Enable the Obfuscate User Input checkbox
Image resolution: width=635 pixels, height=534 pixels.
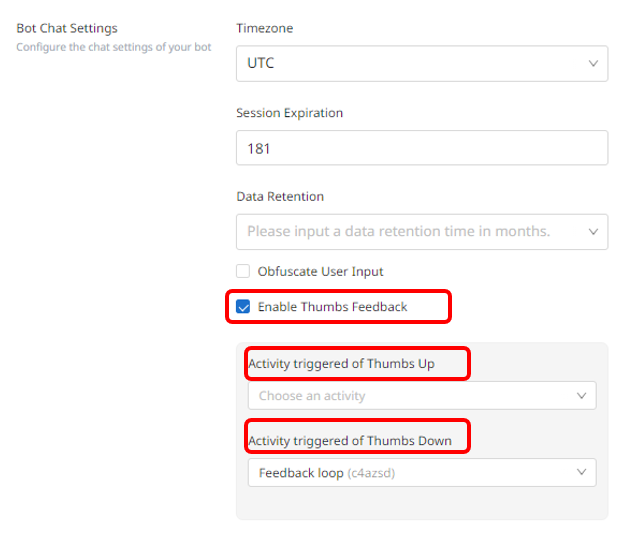[x=243, y=271]
